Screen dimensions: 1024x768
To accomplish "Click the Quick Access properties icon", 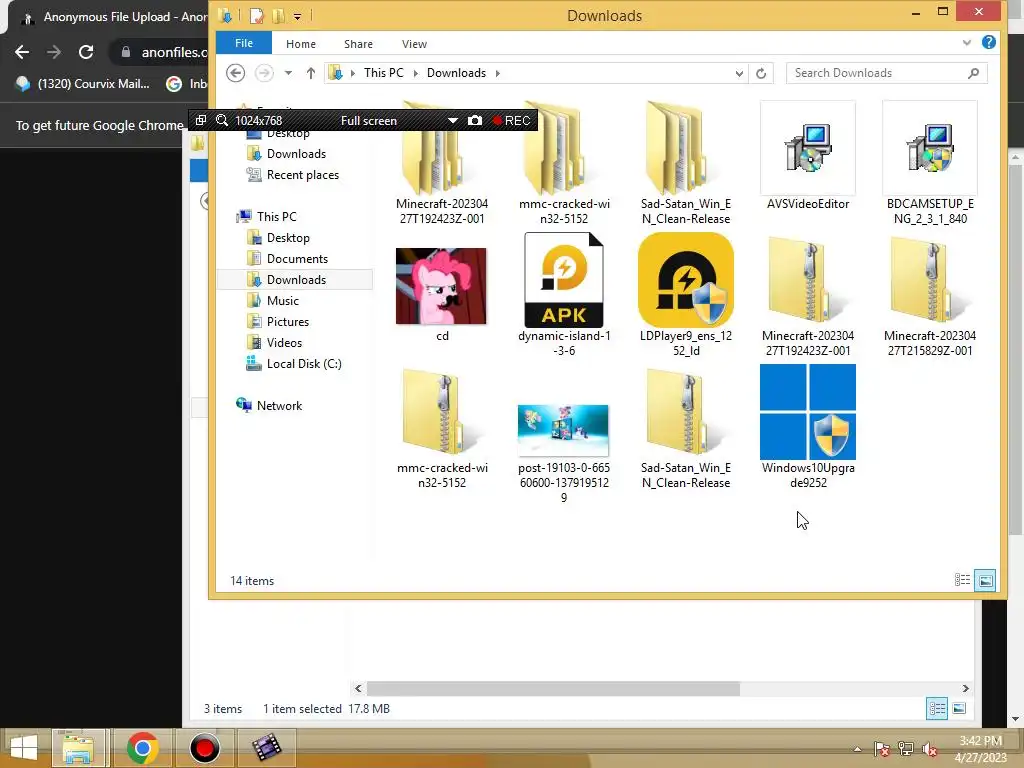I will [257, 16].
